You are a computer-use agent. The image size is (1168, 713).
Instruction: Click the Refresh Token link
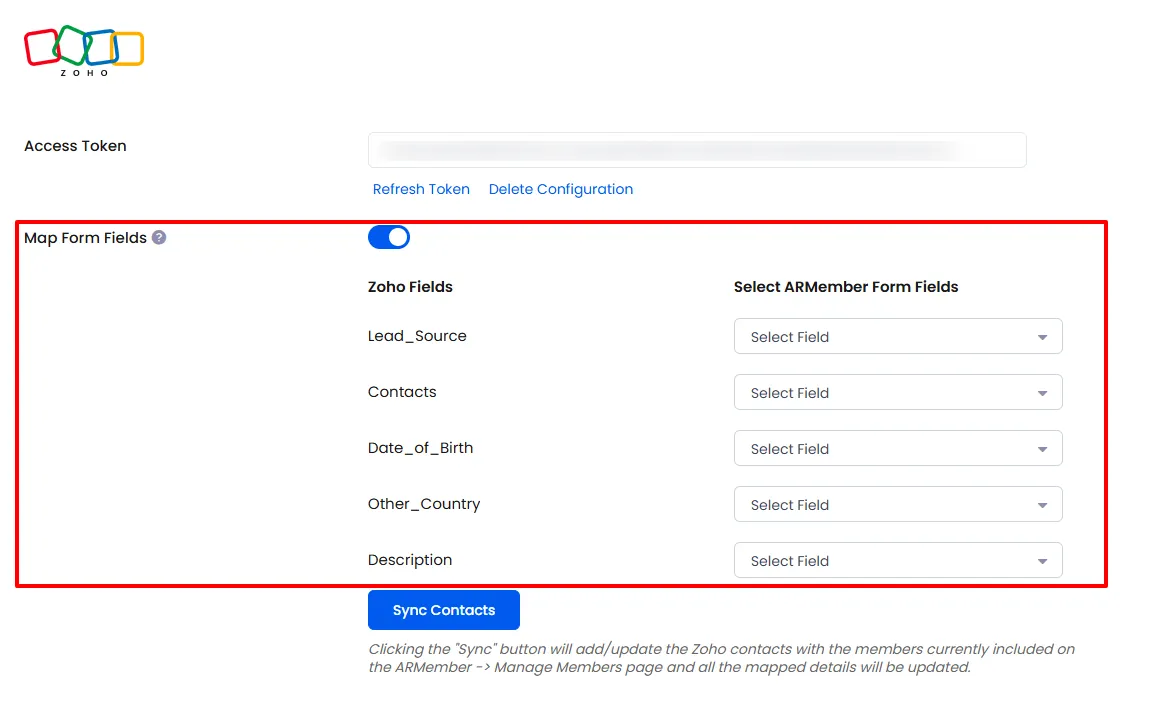click(x=421, y=189)
